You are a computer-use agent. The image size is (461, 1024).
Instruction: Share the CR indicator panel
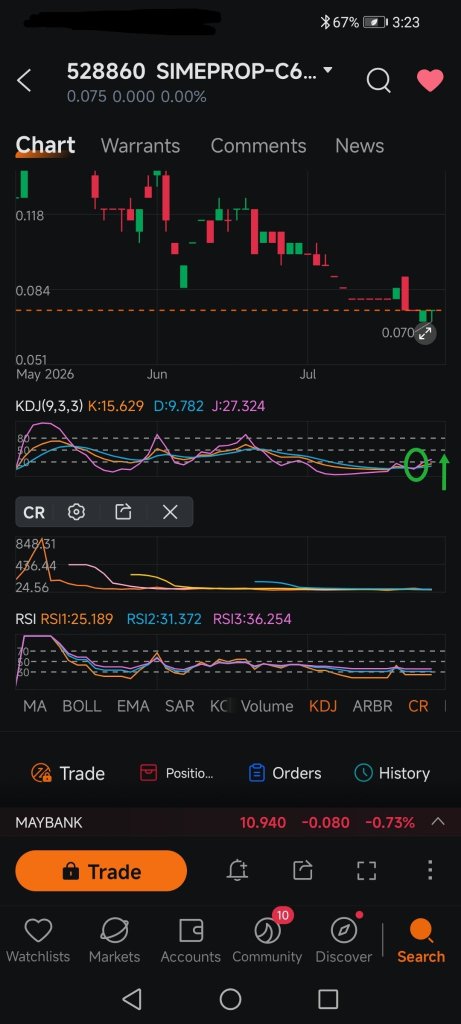click(123, 512)
